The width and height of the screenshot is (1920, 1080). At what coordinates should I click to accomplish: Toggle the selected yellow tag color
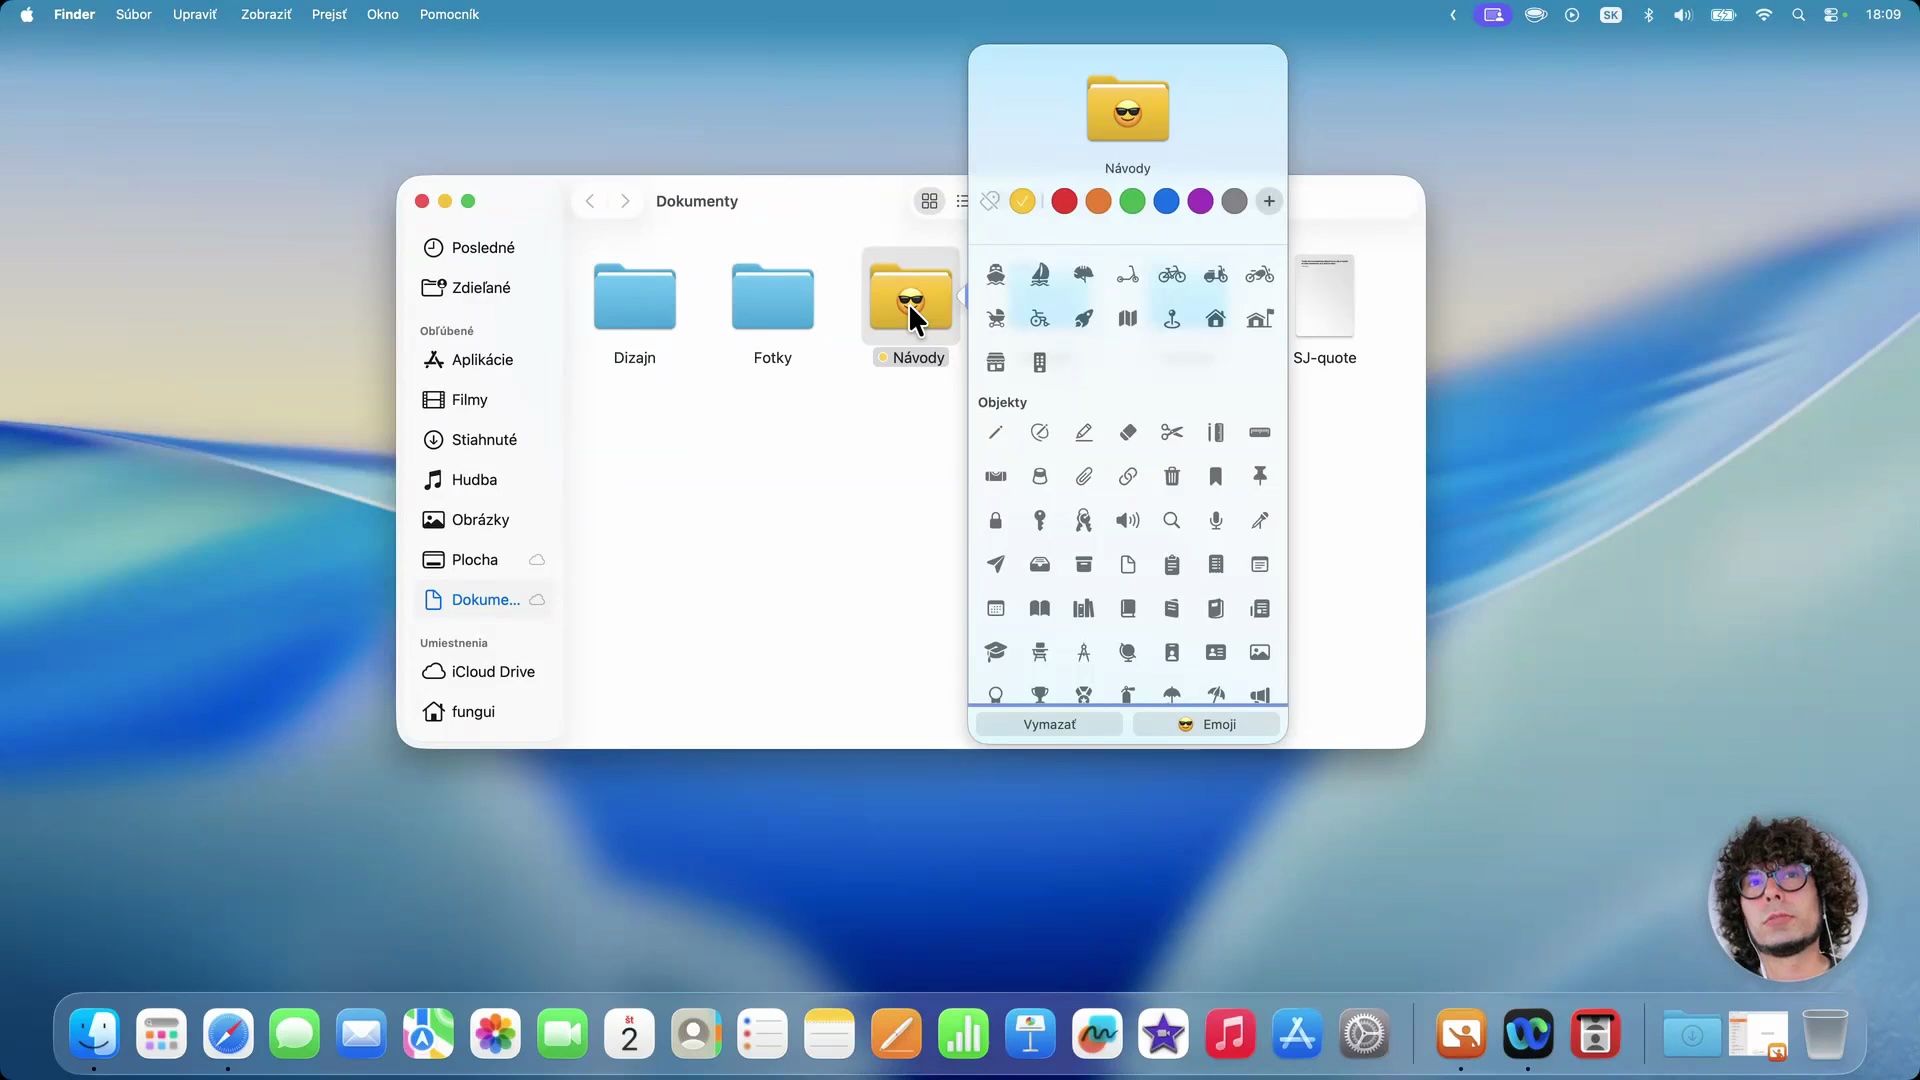[1022, 201]
